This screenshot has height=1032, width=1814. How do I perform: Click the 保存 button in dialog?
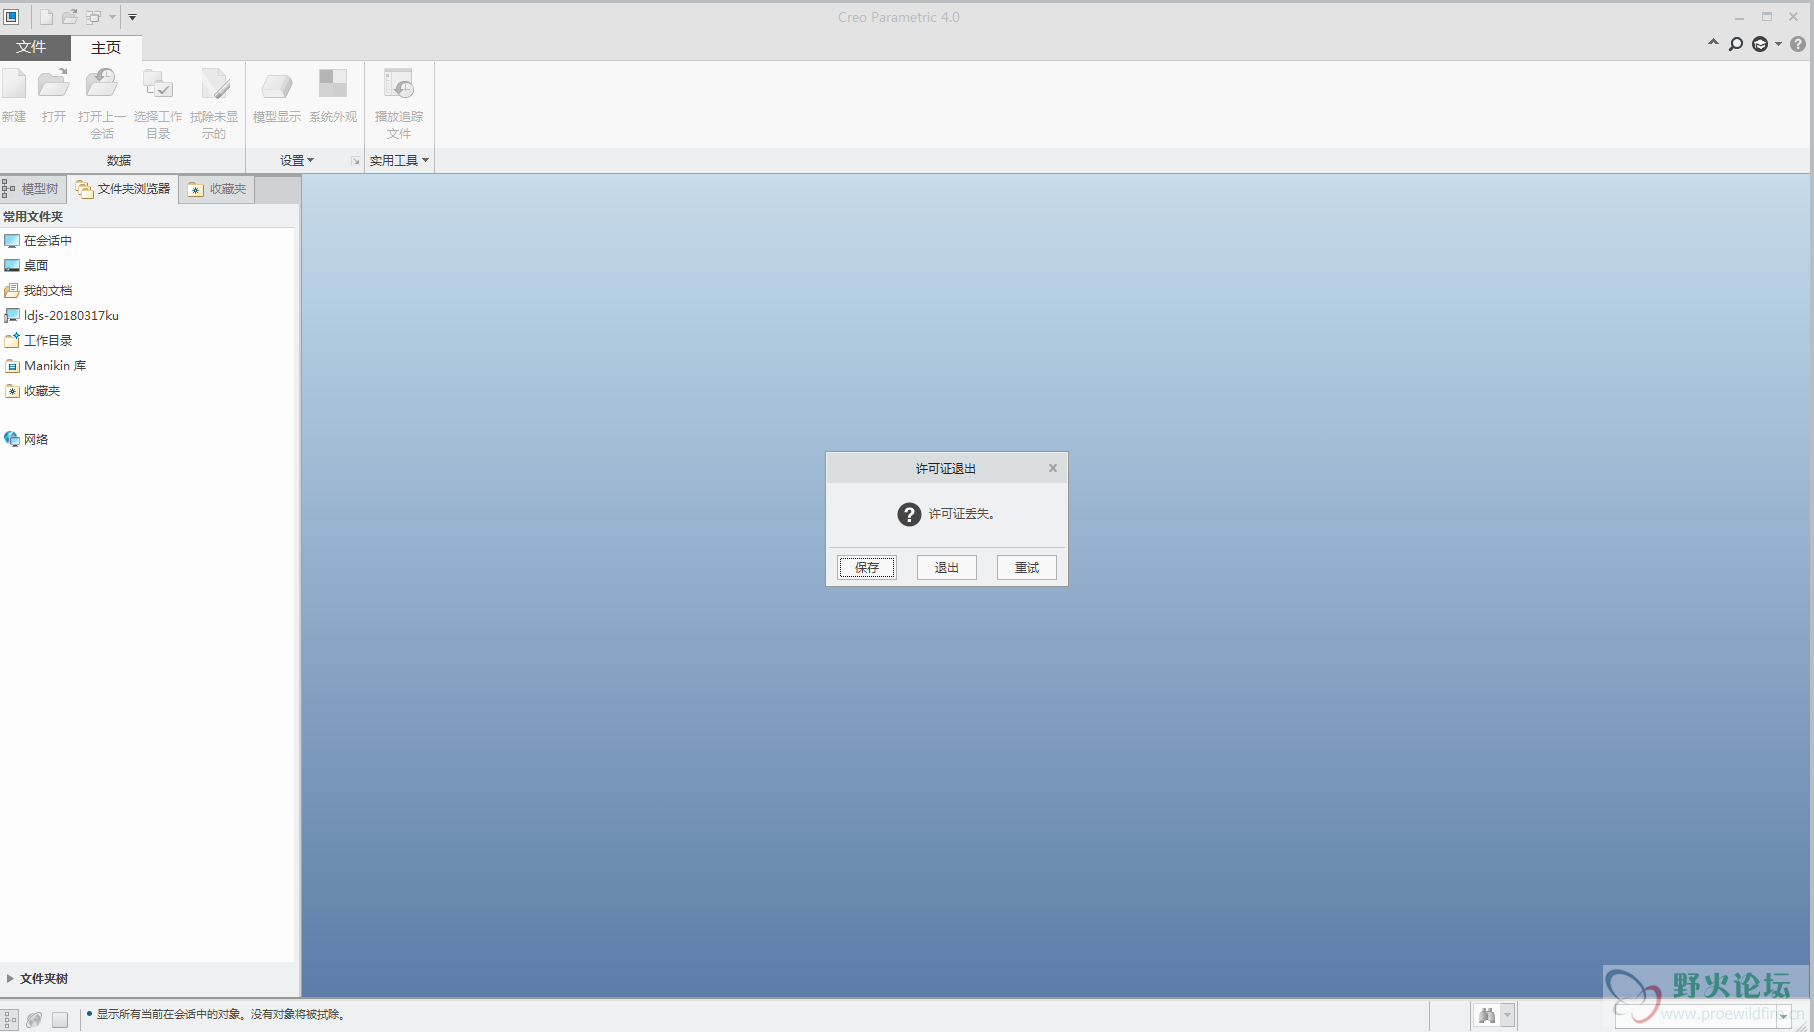point(867,567)
